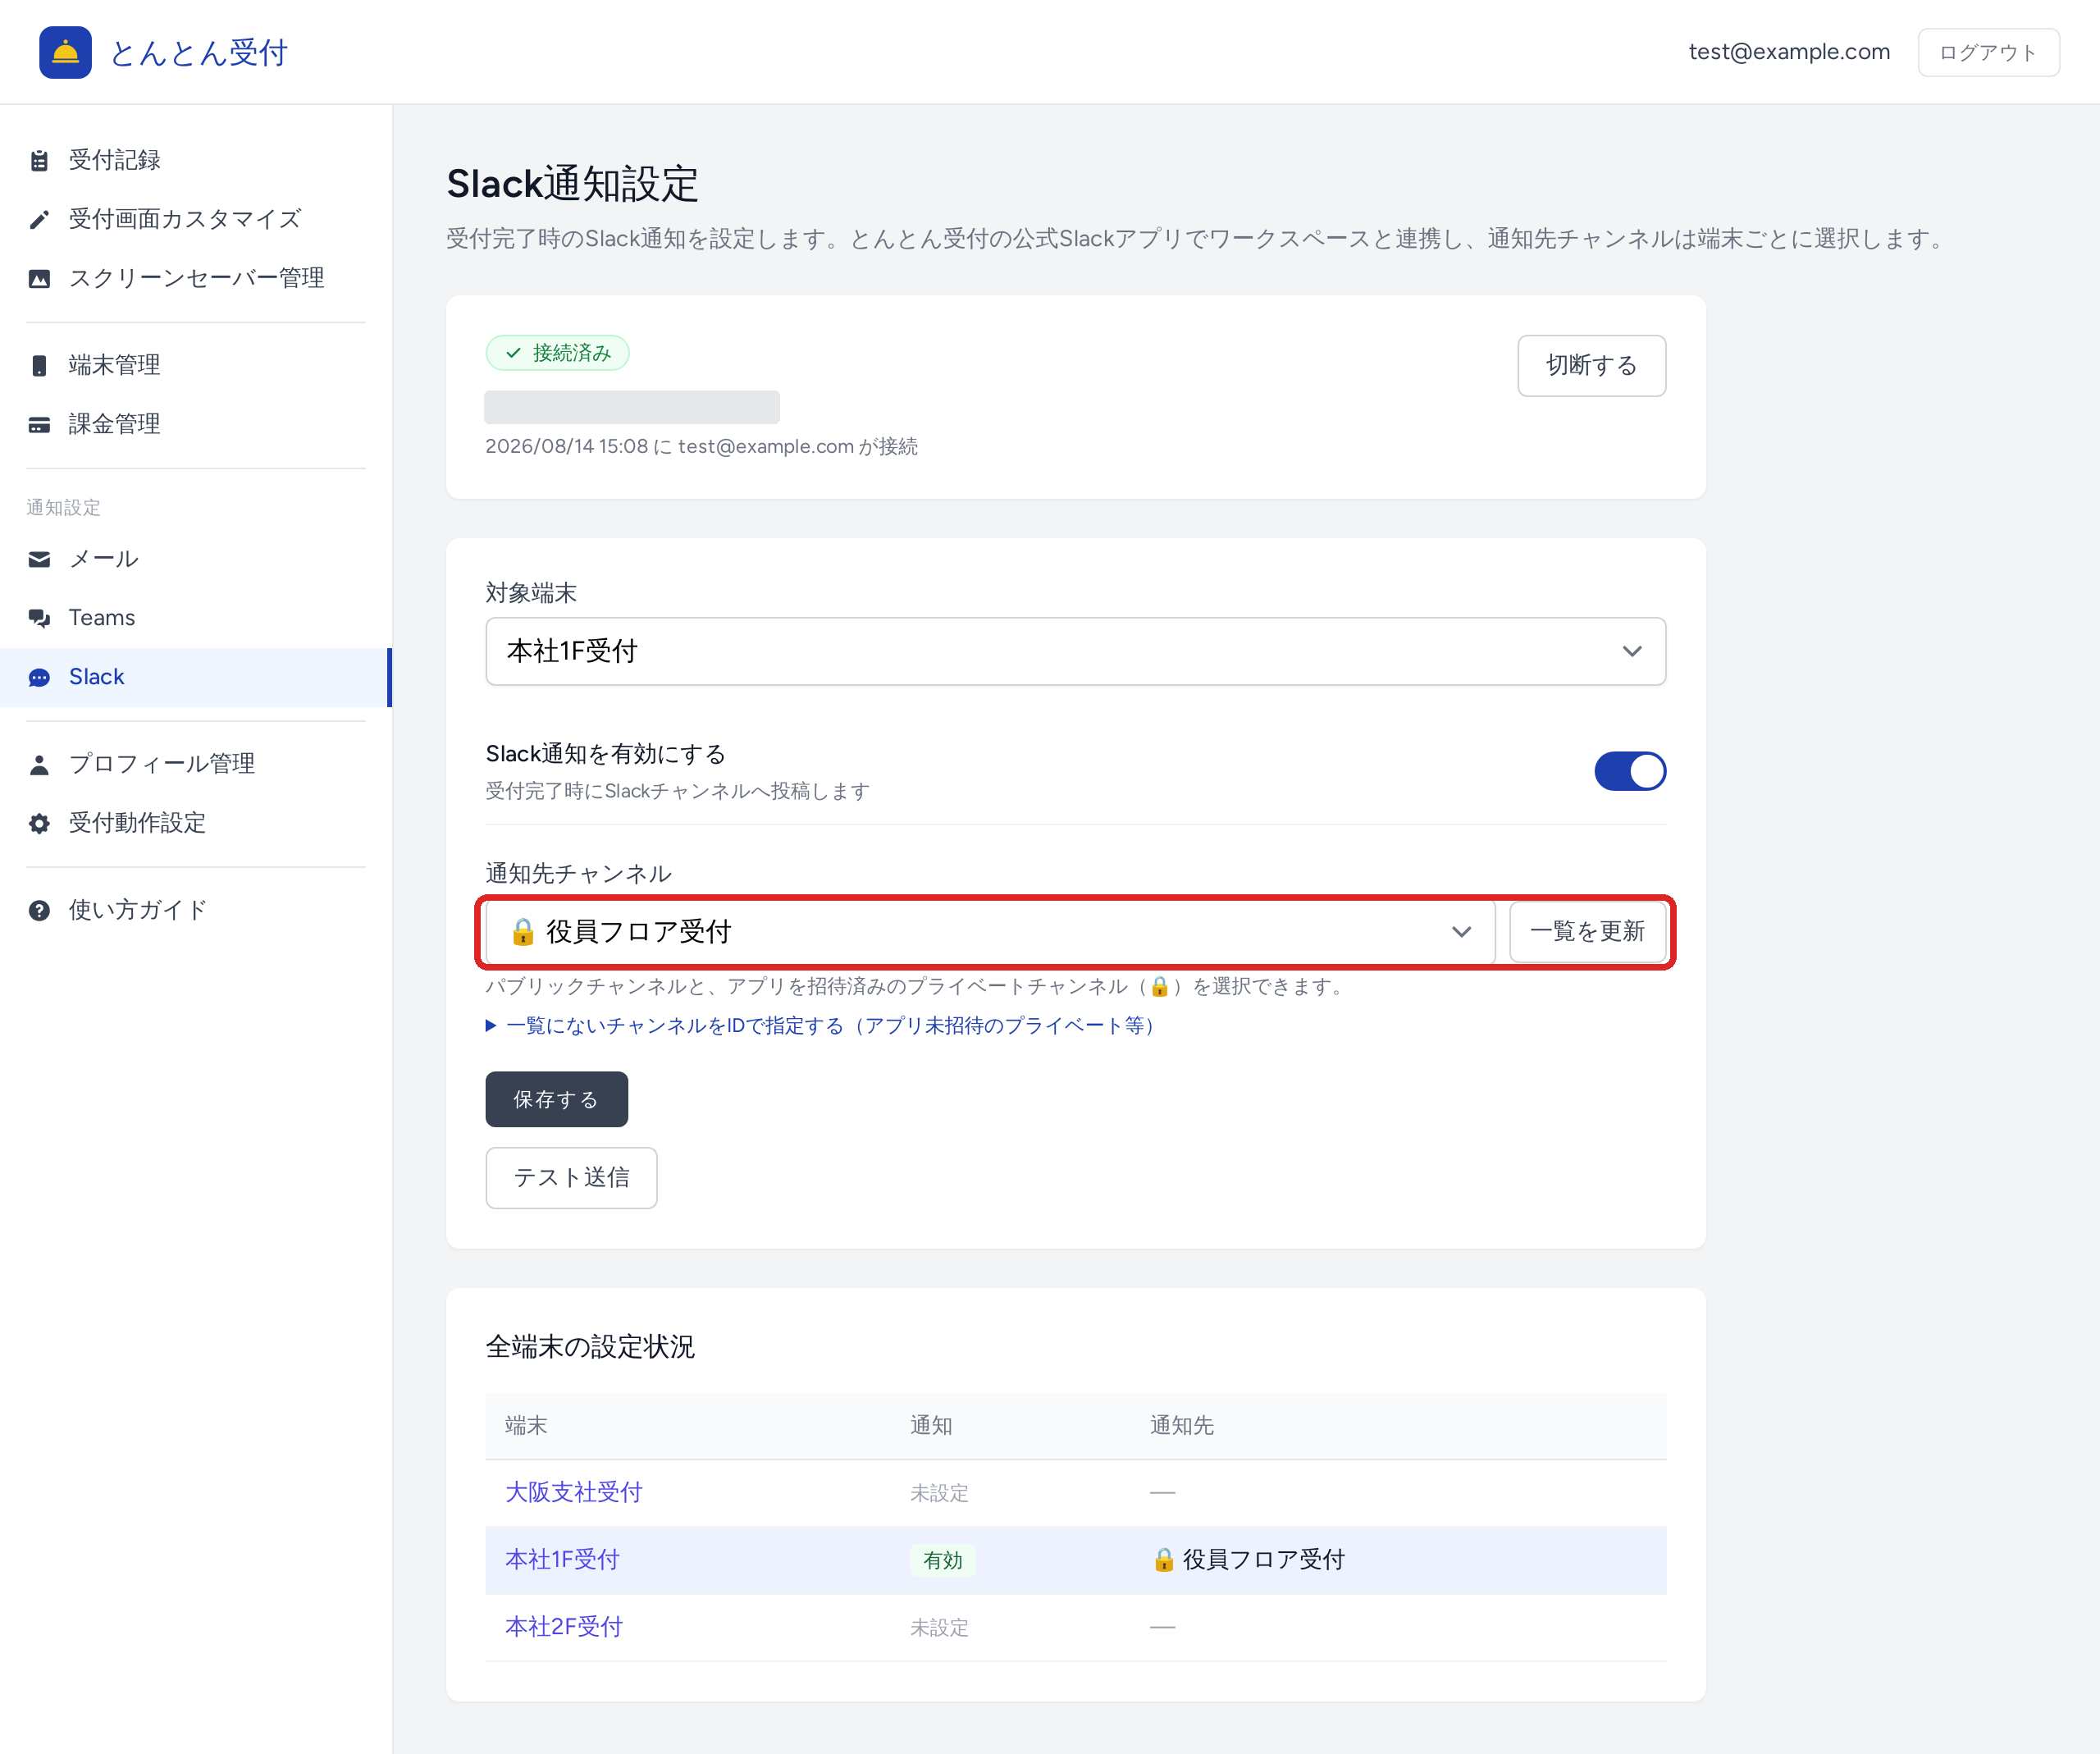Click the 受付動作設定 gear icon
This screenshot has height=1754, width=2100.
[39, 823]
